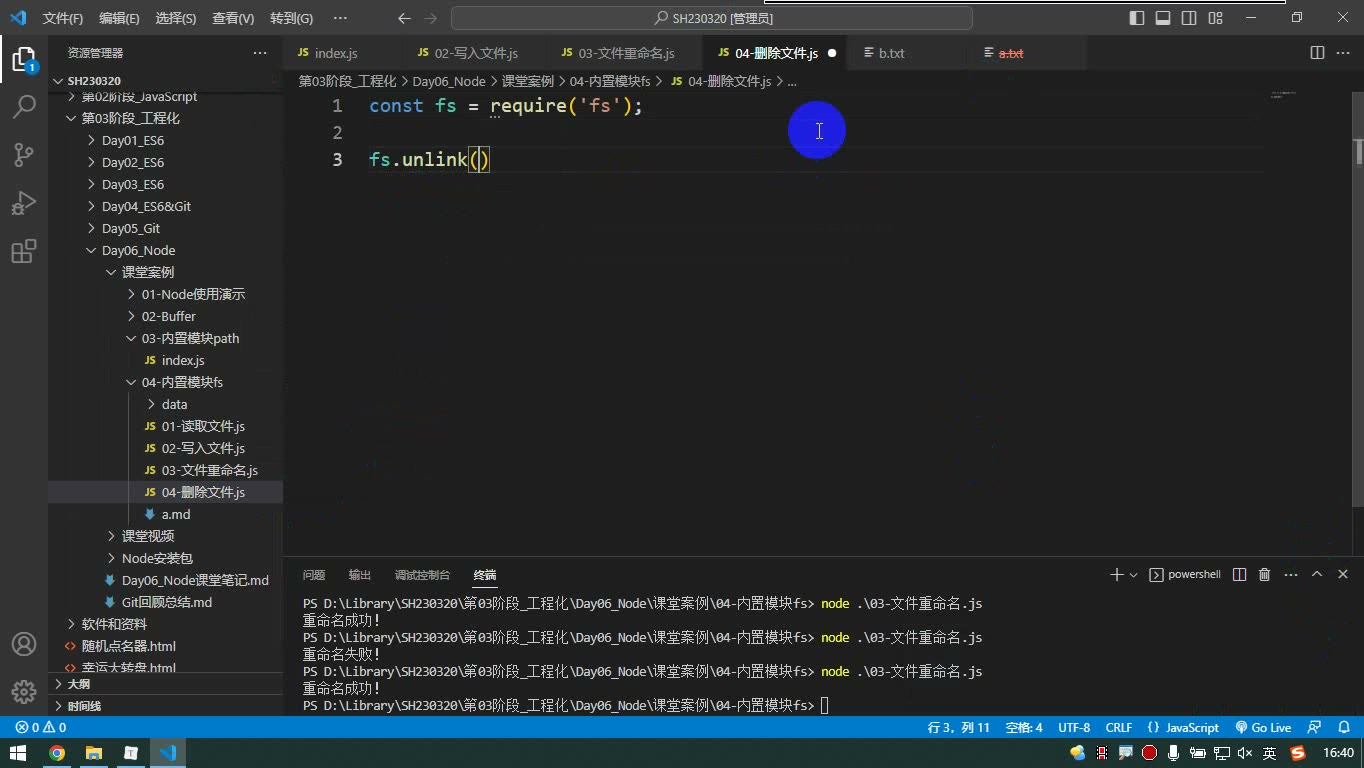Open notifications bell in status bar
Screen dimensions: 1364x768
1343,728
